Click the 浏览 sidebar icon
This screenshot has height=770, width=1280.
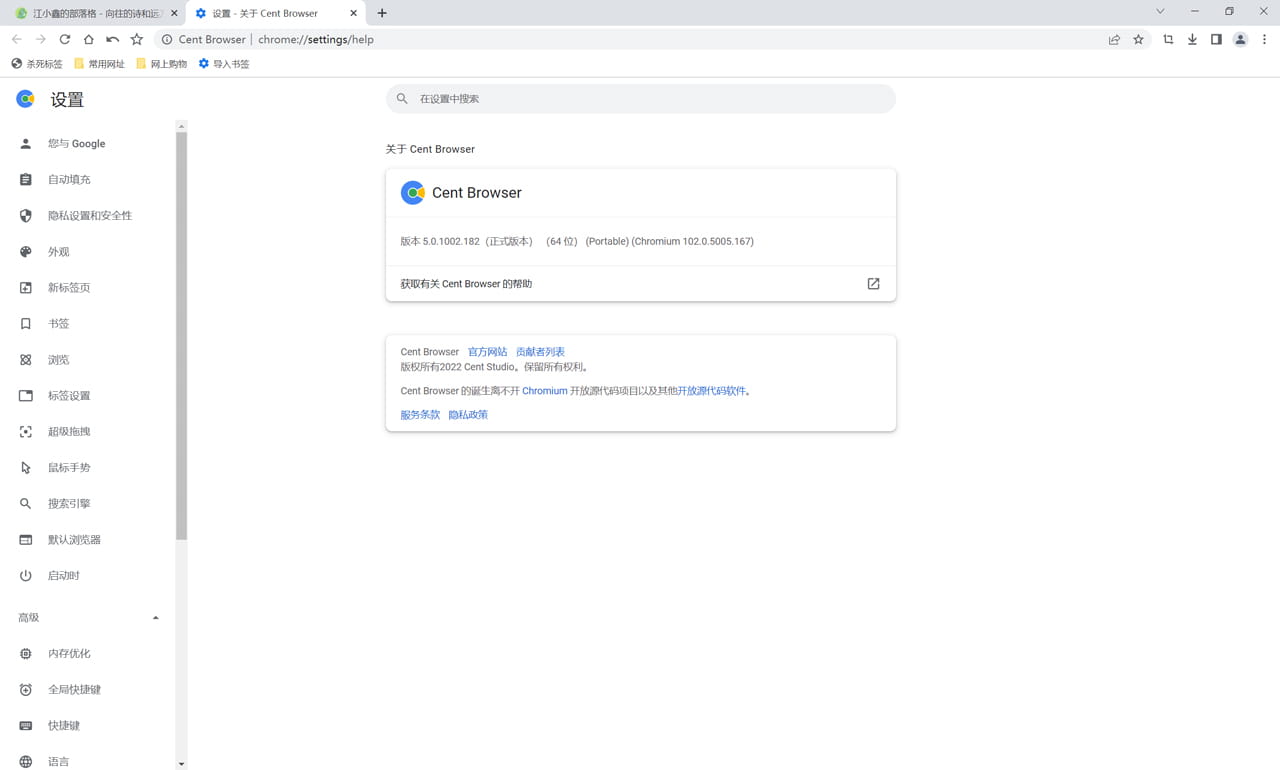click(x=26, y=360)
